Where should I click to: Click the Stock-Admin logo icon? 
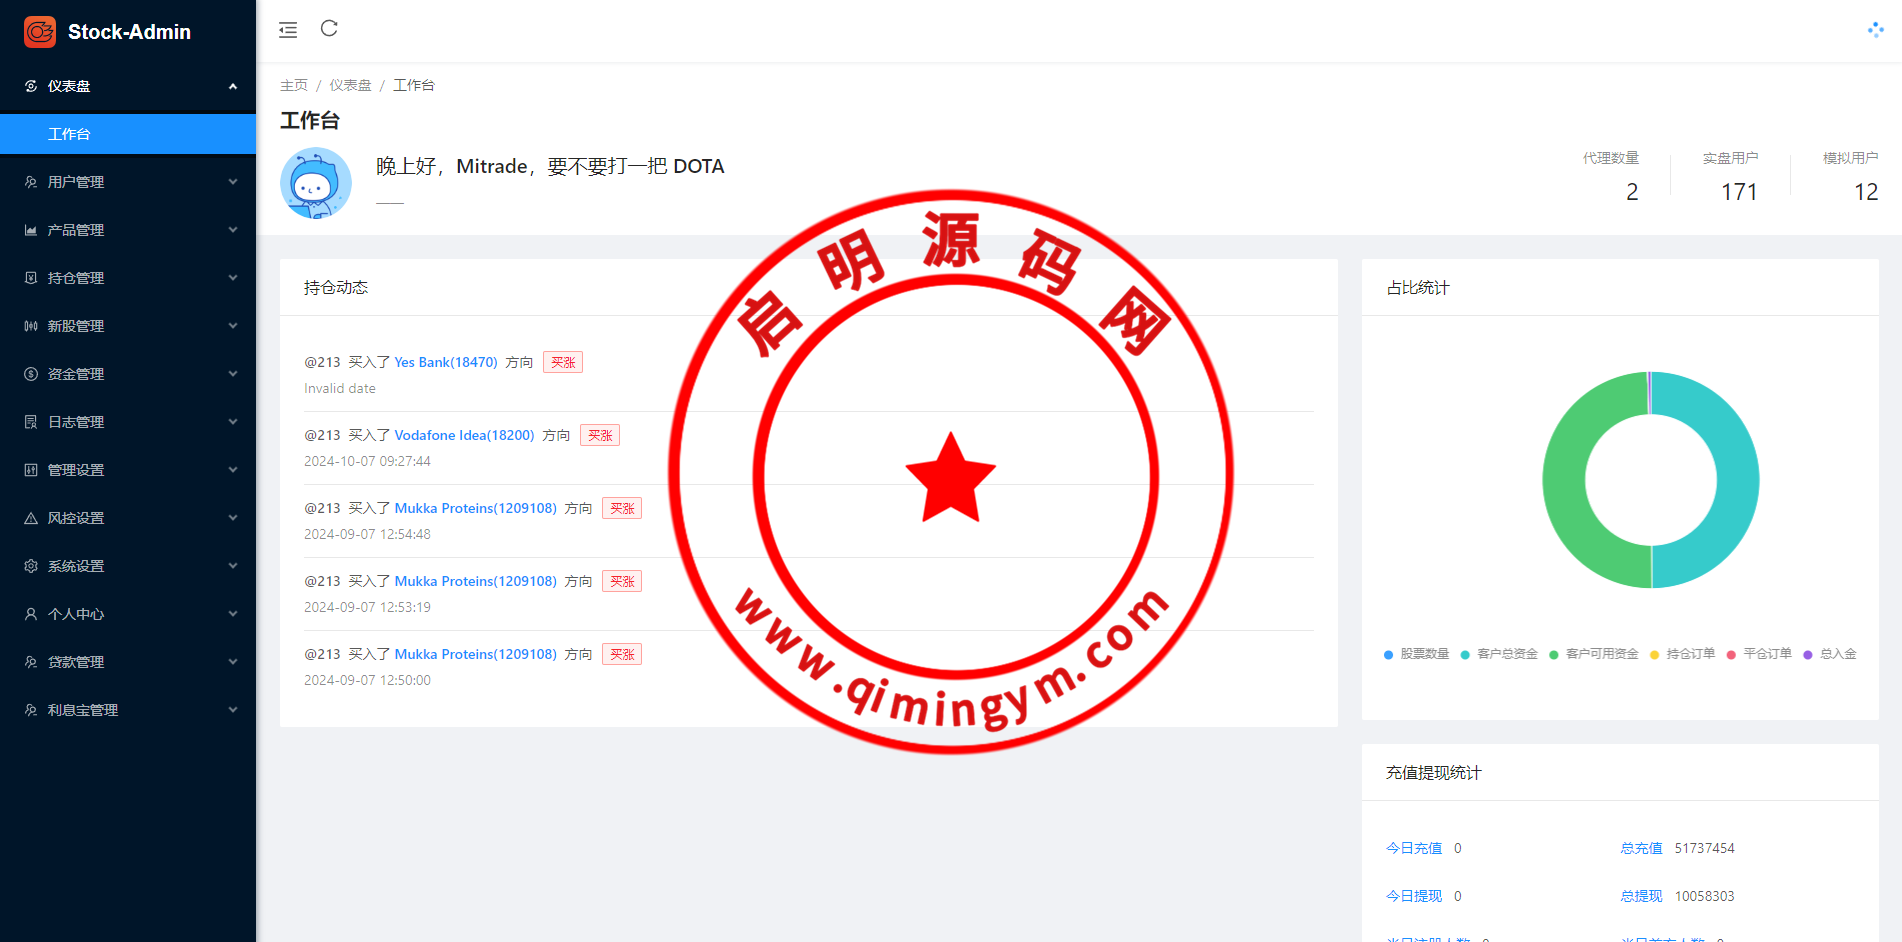pyautogui.click(x=40, y=32)
